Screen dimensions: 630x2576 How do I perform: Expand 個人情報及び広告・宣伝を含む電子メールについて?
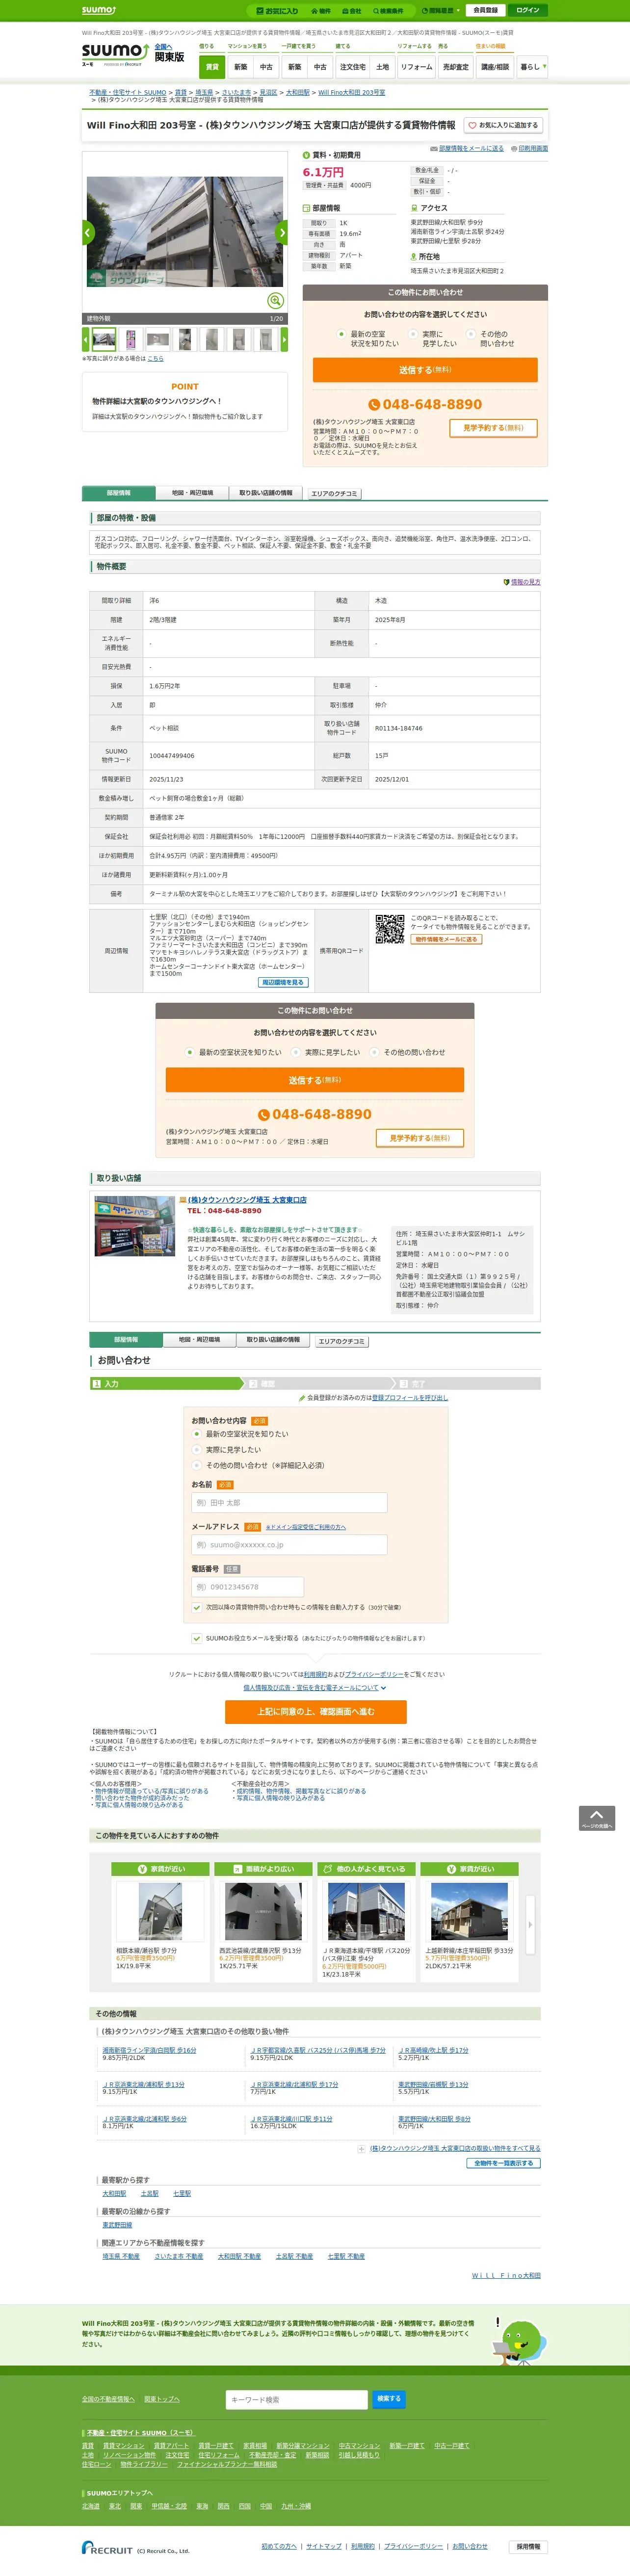pyautogui.click(x=314, y=1687)
